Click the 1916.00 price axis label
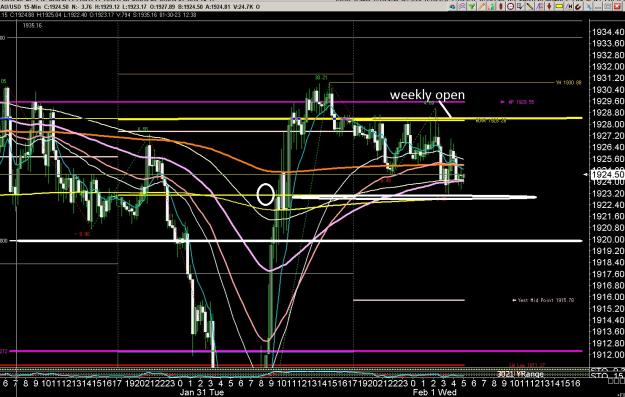625x397 pixels. 608,297
